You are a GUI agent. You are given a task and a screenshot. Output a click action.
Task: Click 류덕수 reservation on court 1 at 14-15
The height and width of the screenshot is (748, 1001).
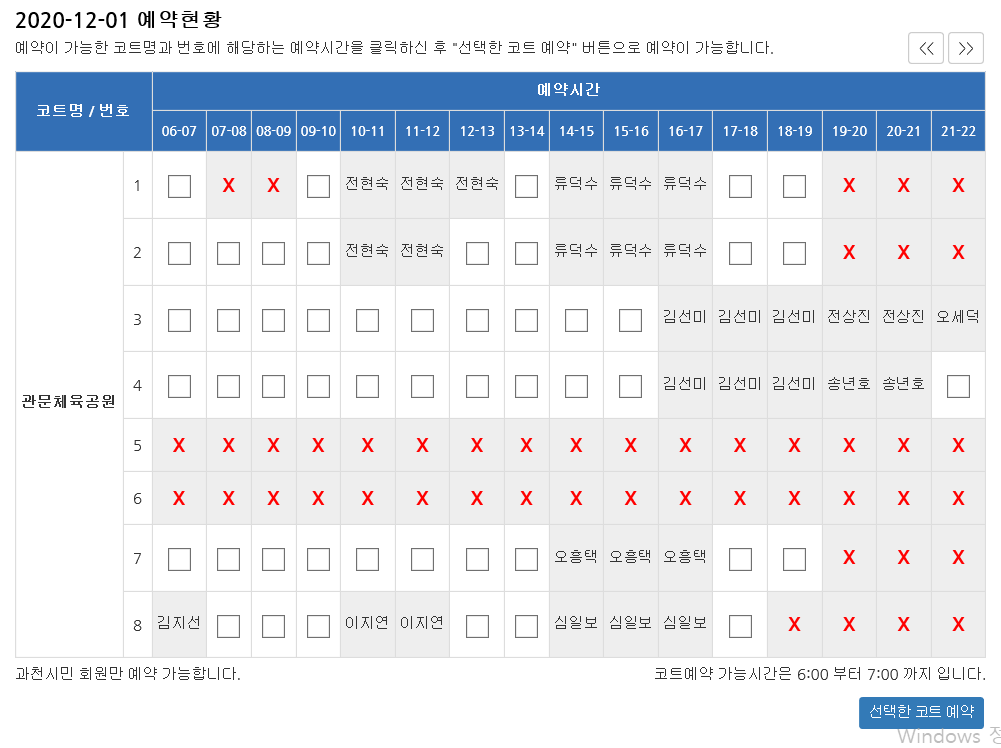click(x=576, y=183)
